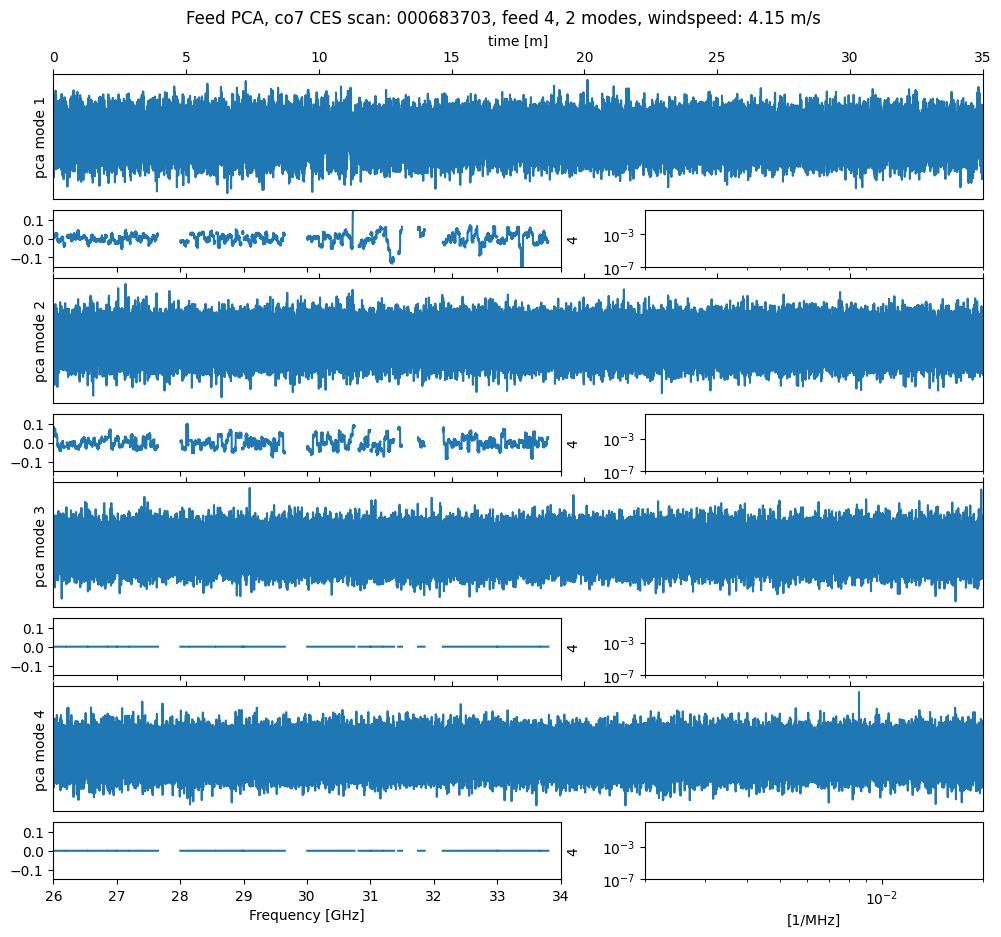Screen dimensions: 1001x937
Task: Click the 'time [m]' axis label
Action: pos(517,41)
